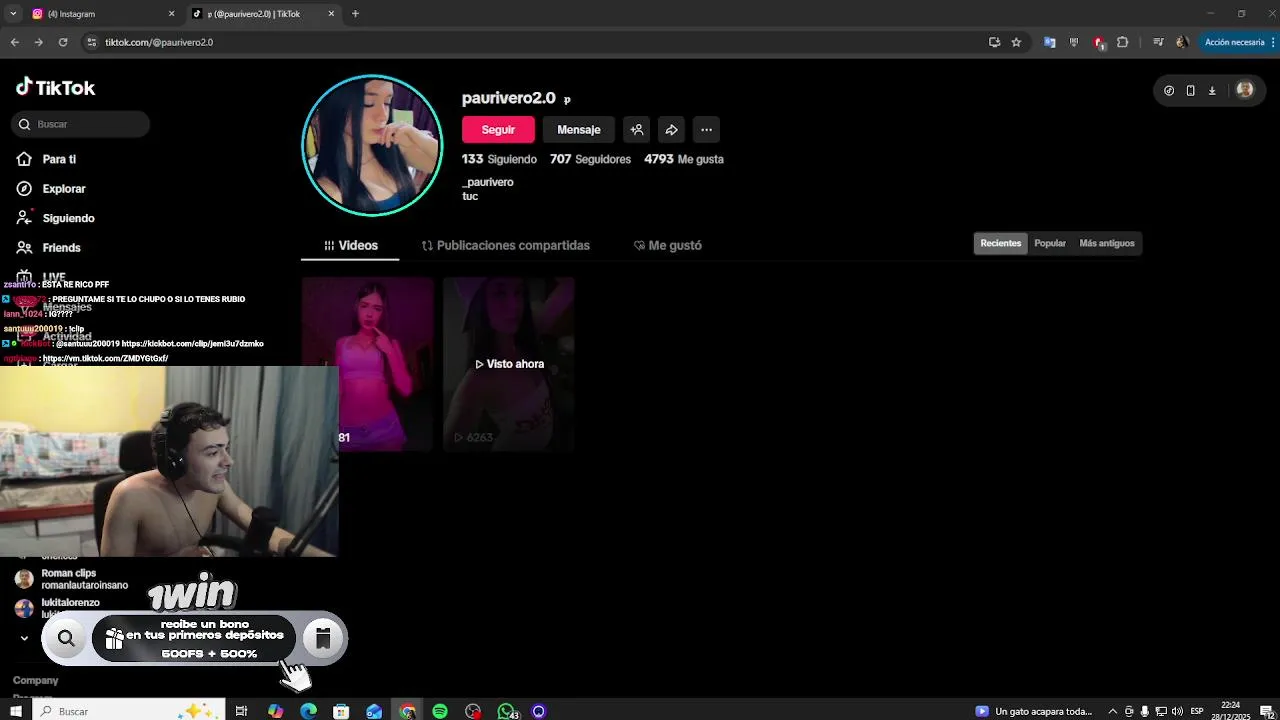Screen dimensions: 1280x720
Task: Open the Para ti feed
Action: [59, 159]
